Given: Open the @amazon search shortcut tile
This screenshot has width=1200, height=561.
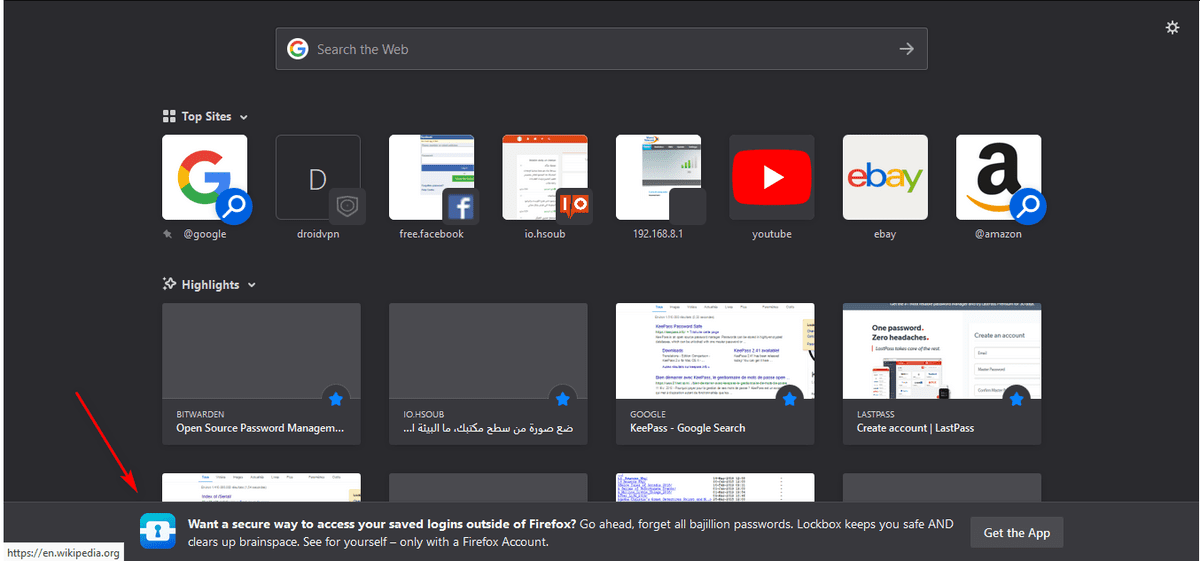Looking at the screenshot, I should click(997, 178).
